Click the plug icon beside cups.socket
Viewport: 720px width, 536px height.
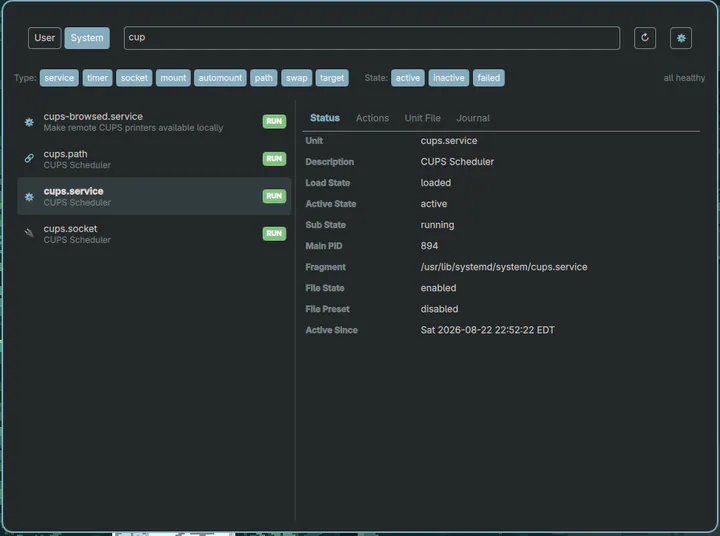(29, 233)
